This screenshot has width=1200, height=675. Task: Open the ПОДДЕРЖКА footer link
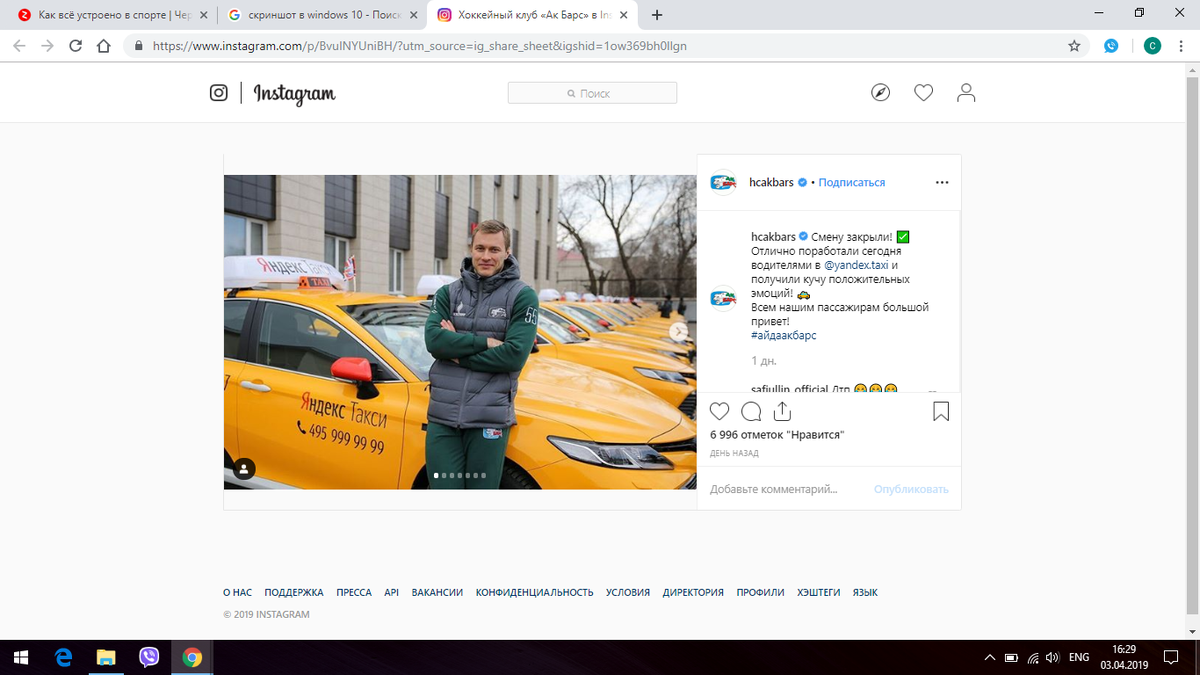[294, 592]
